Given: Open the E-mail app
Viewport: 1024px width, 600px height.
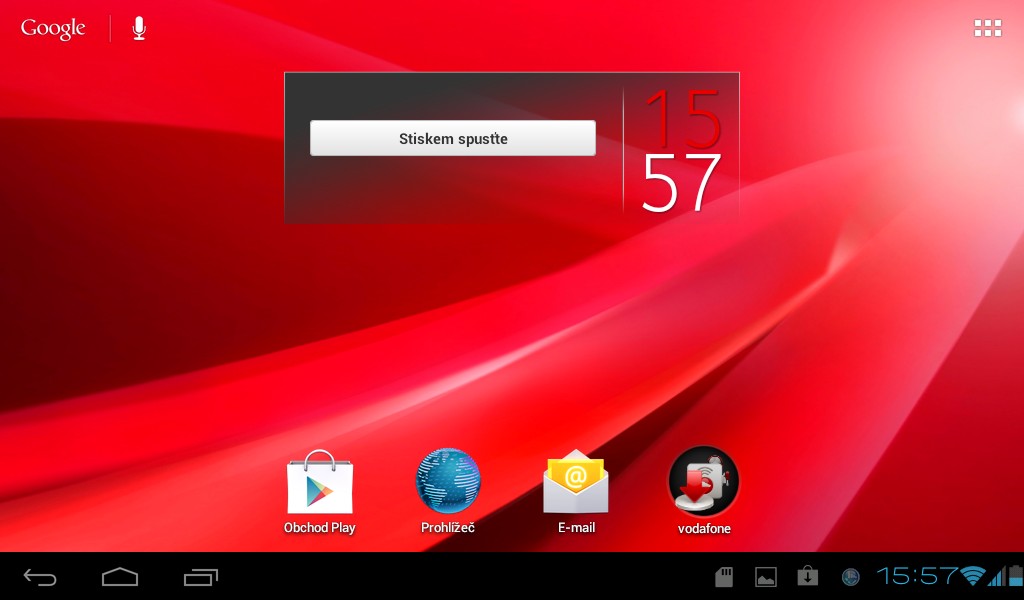Looking at the screenshot, I should click(x=576, y=492).
